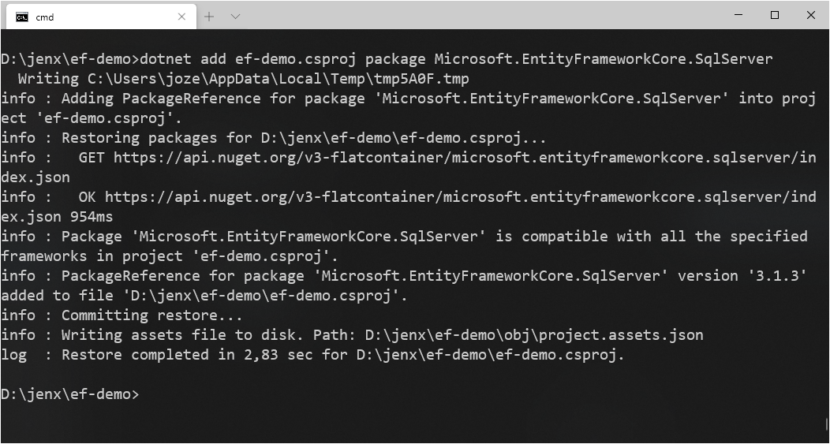Click the cmd terminal icon in tab
Viewport: 830px width, 444px height.
tap(21, 17)
